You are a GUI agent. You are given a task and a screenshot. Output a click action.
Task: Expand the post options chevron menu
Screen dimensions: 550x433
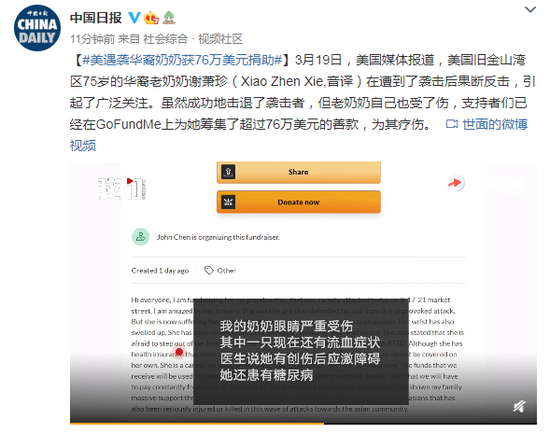click(530, 9)
